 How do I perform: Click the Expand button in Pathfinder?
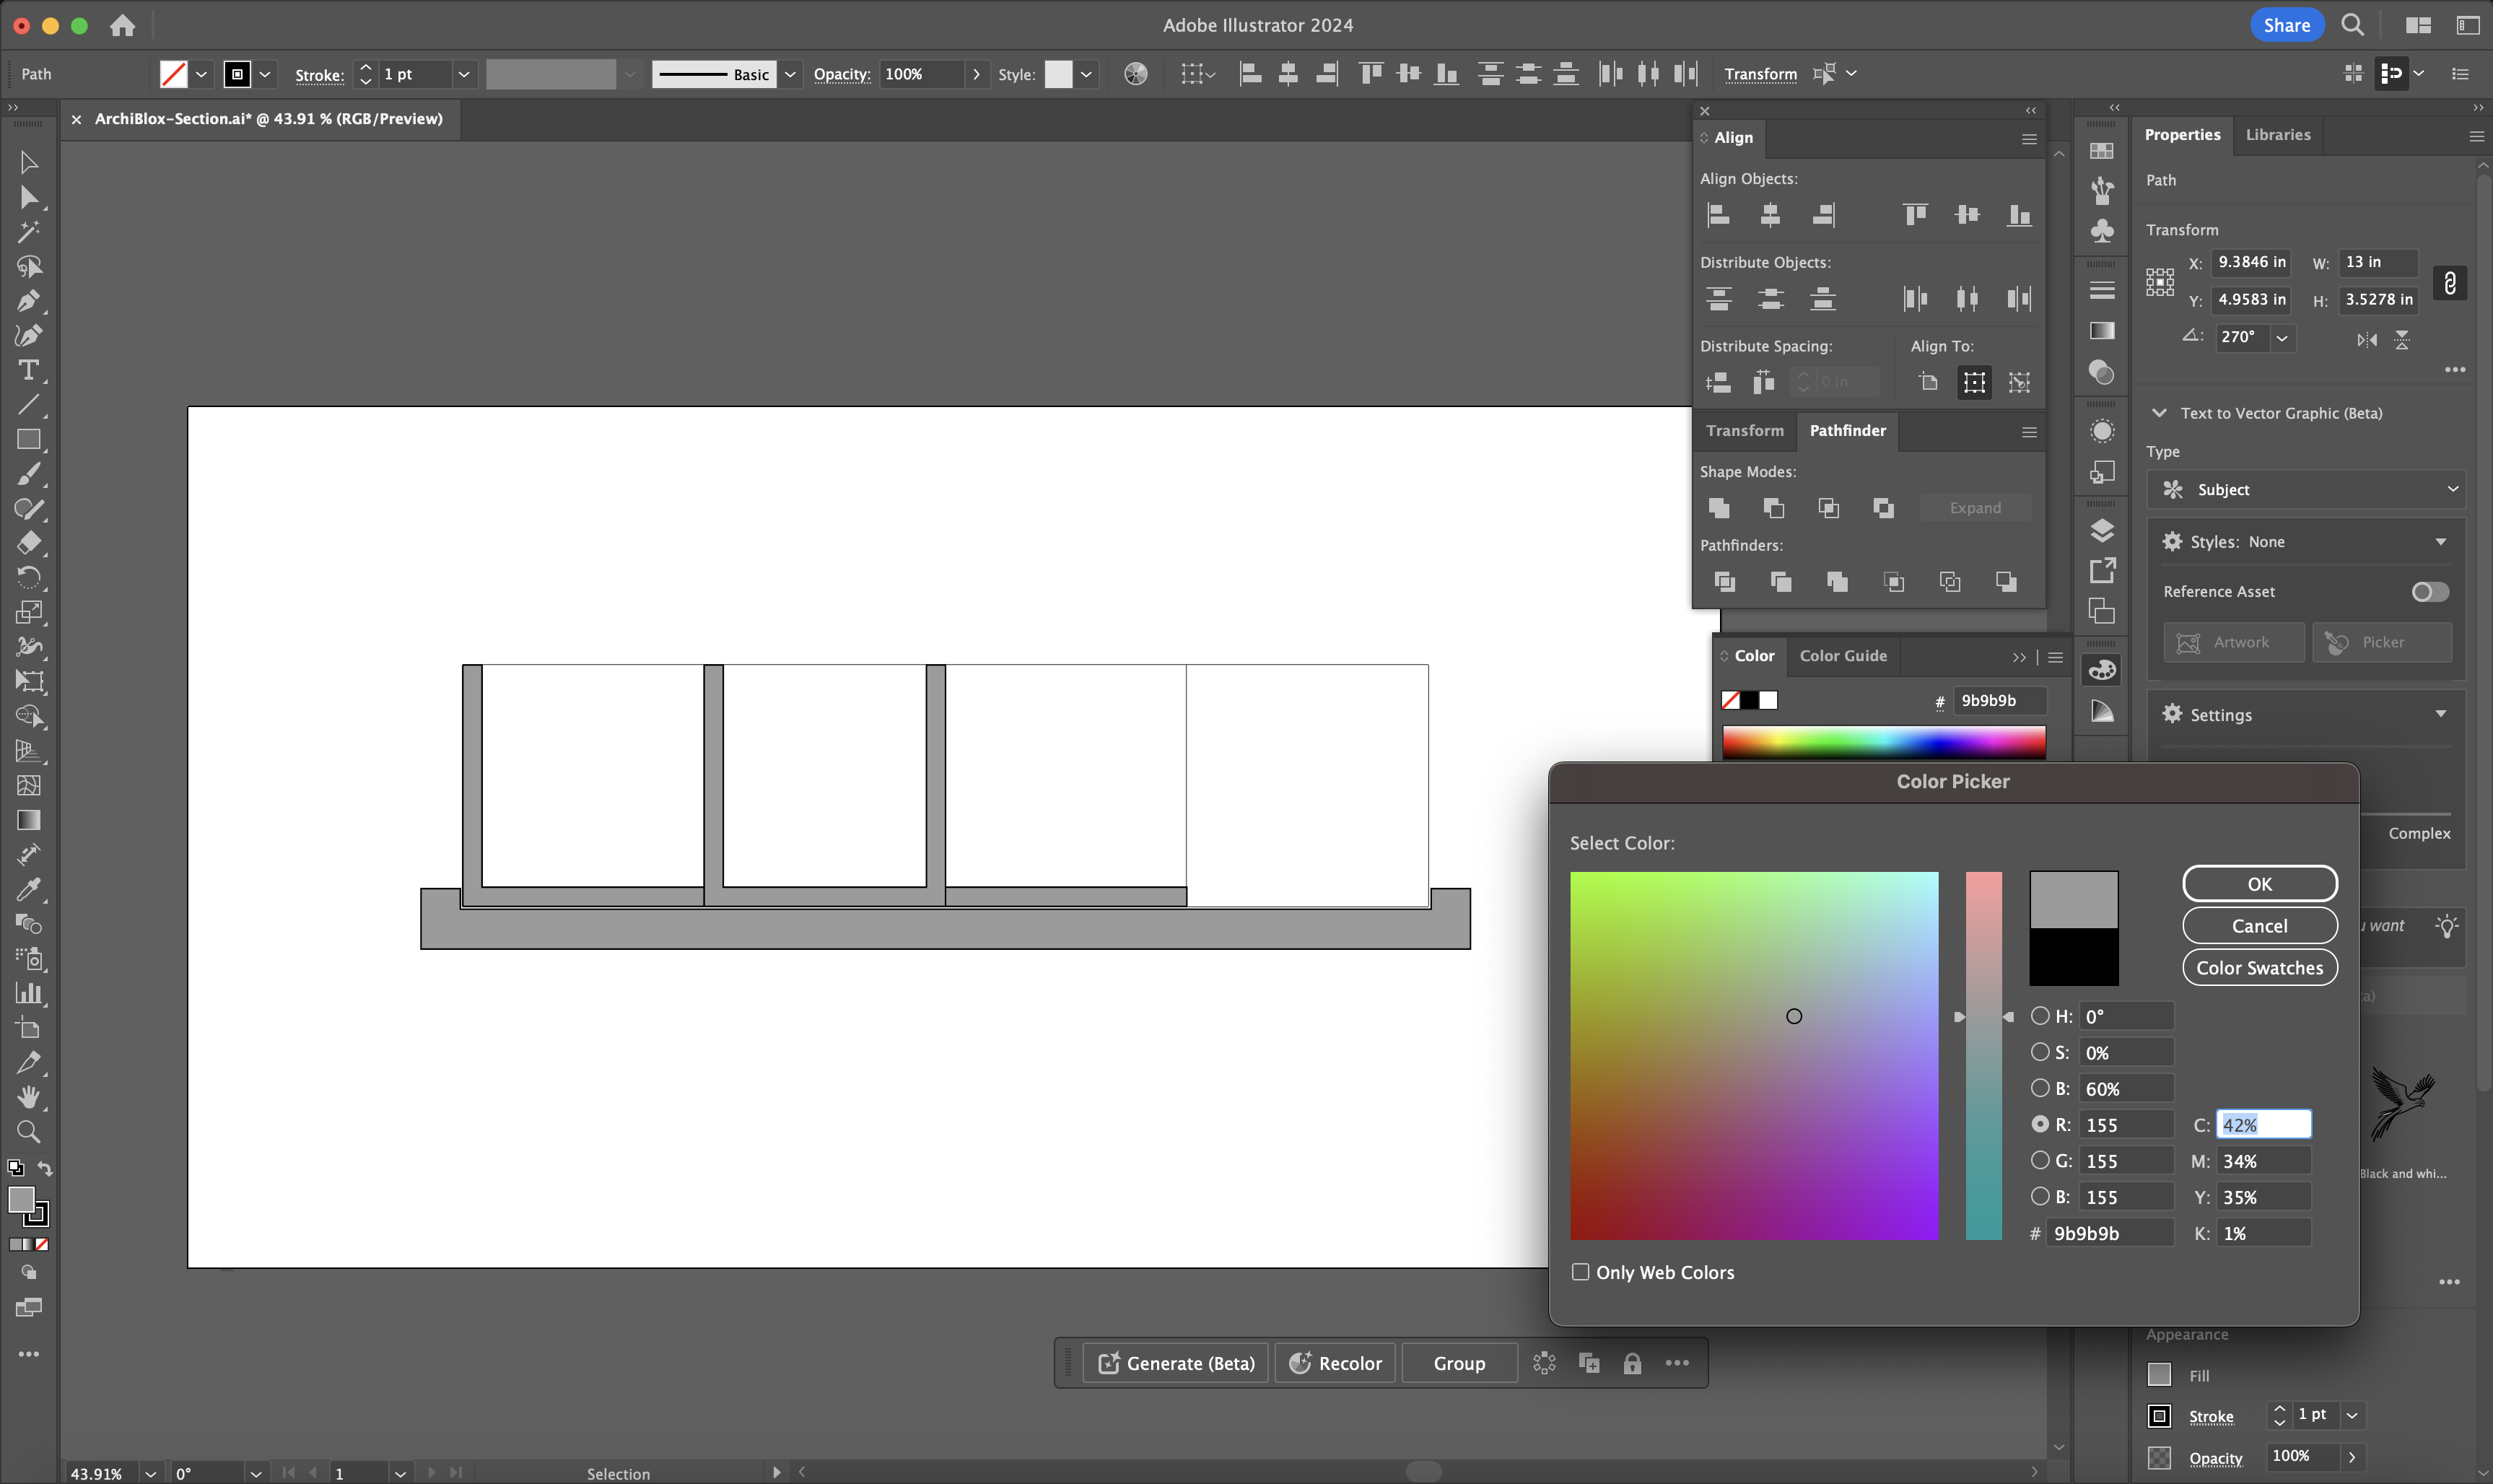click(x=1974, y=507)
